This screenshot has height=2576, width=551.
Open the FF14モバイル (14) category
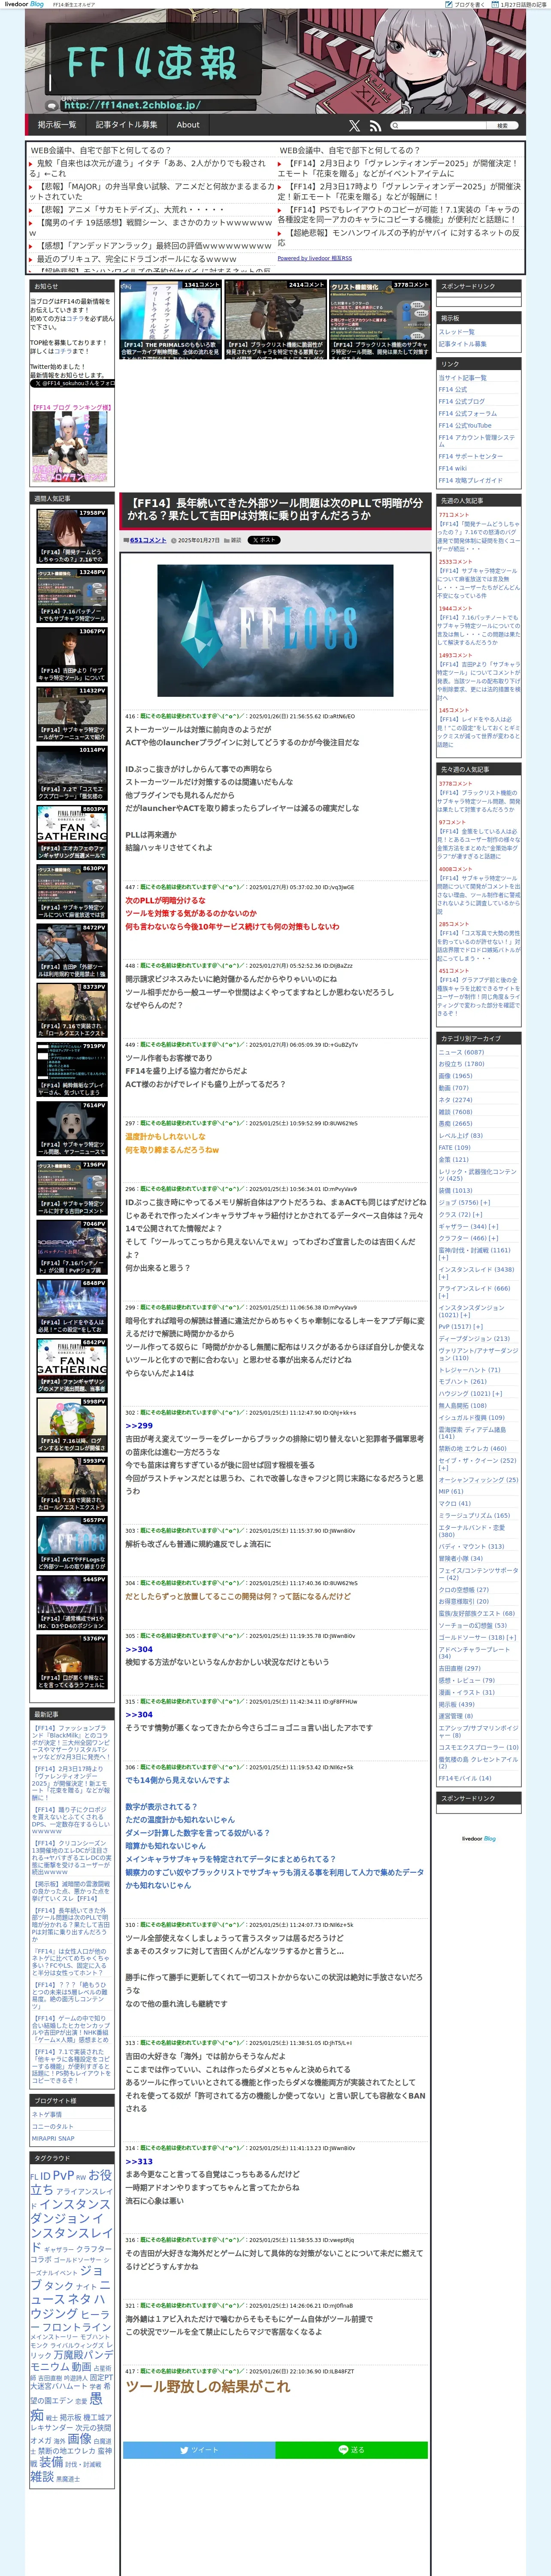click(465, 1779)
